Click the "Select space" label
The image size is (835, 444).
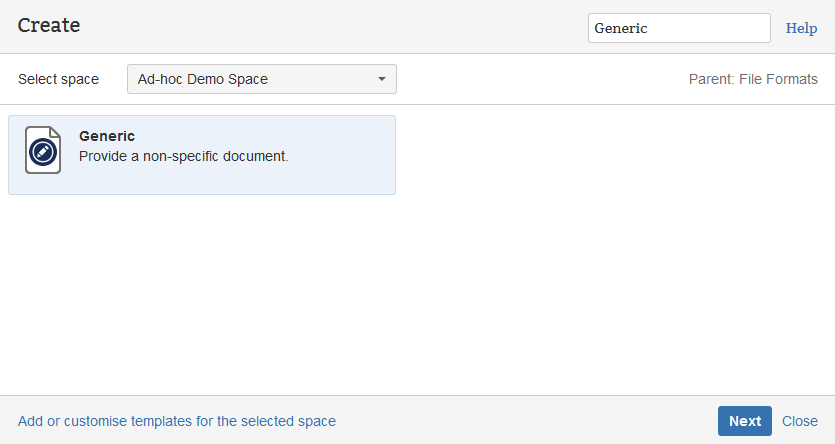pyautogui.click(x=58, y=79)
